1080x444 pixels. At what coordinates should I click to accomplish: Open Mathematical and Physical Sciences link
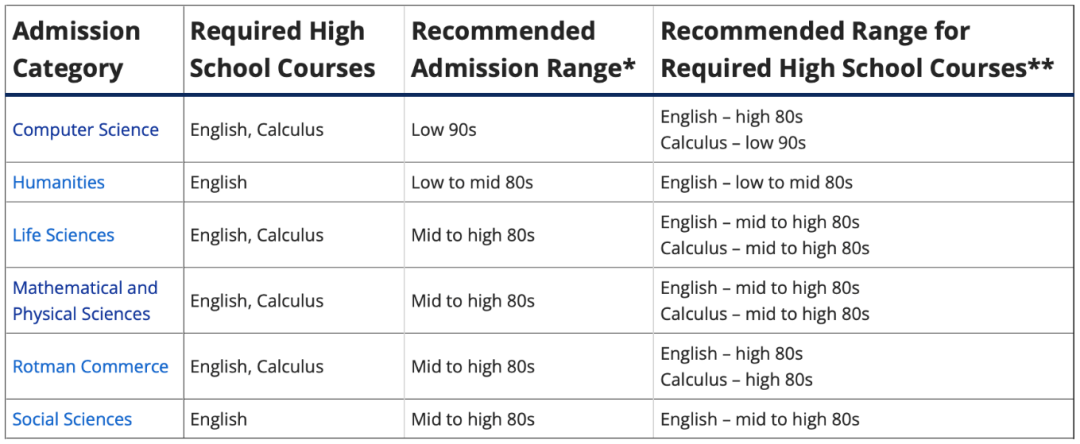85,301
